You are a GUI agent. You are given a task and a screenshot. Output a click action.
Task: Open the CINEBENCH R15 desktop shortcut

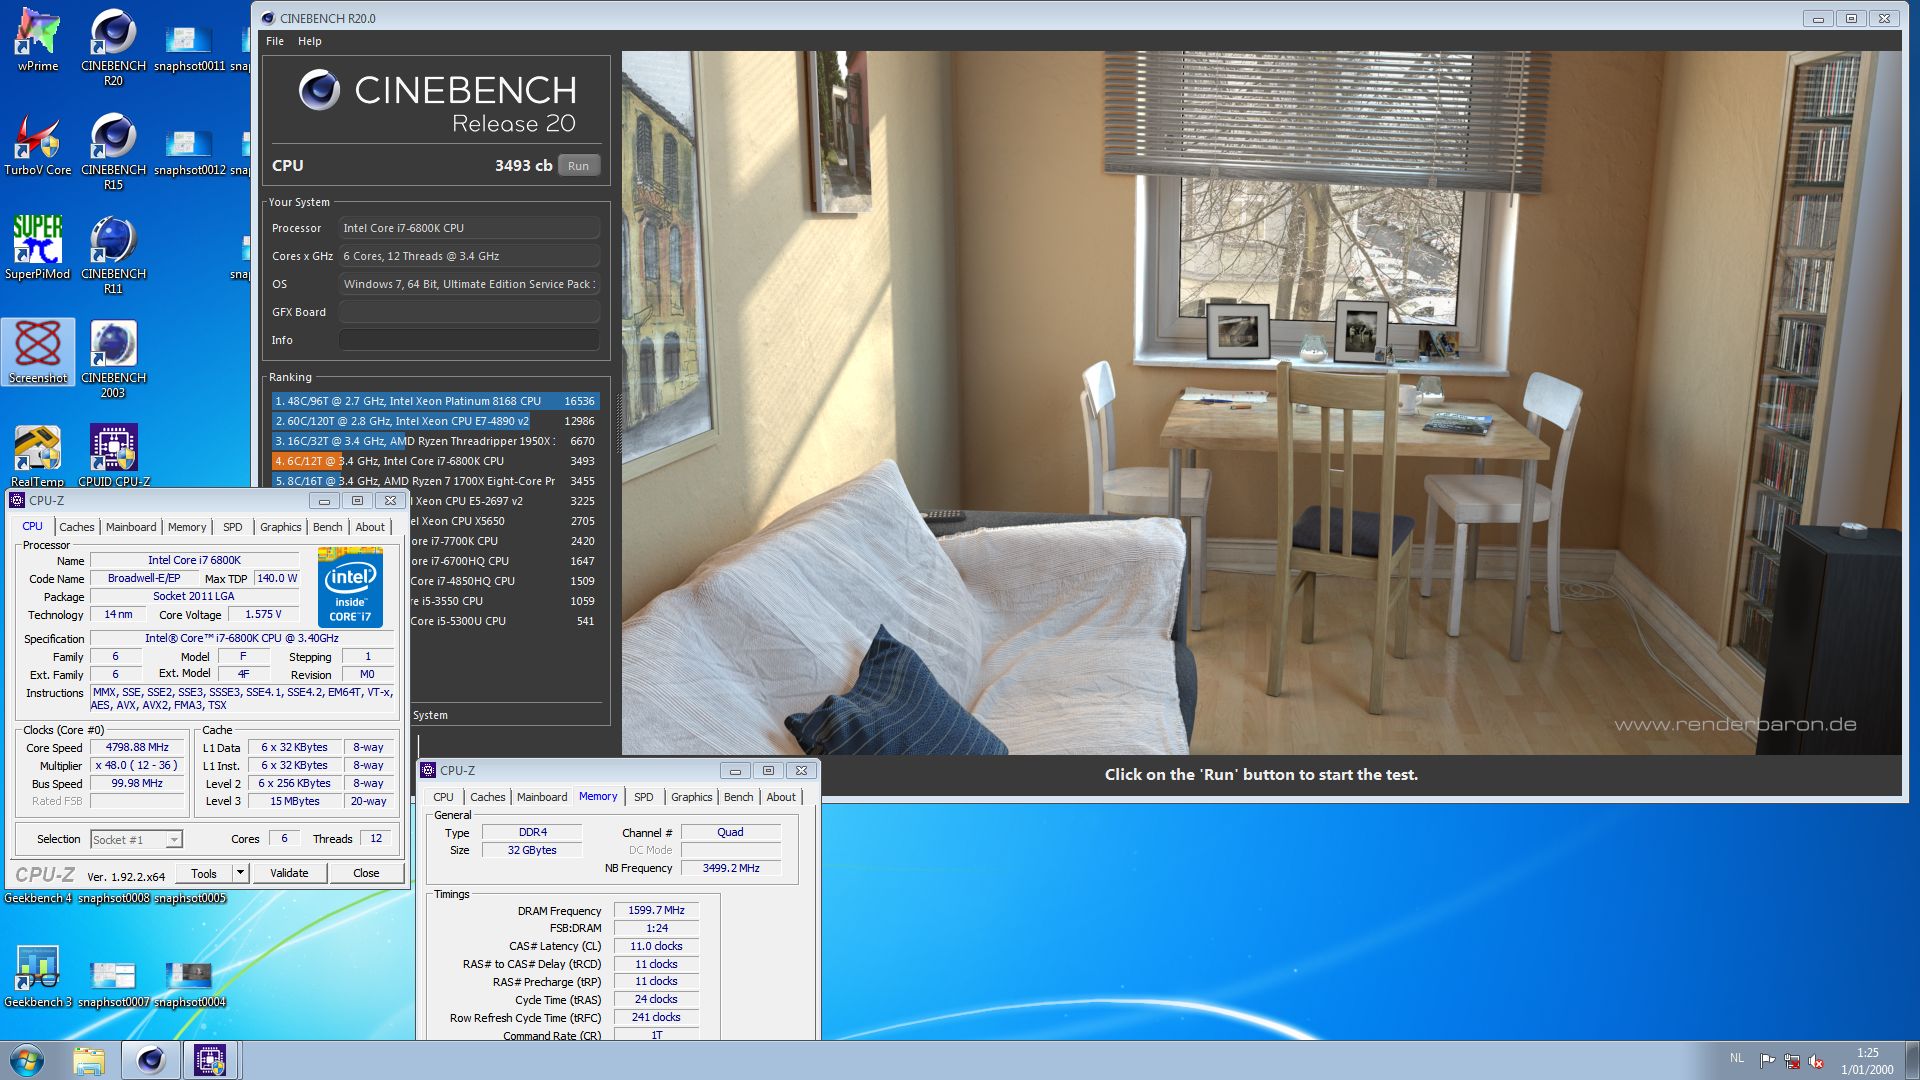tap(113, 150)
